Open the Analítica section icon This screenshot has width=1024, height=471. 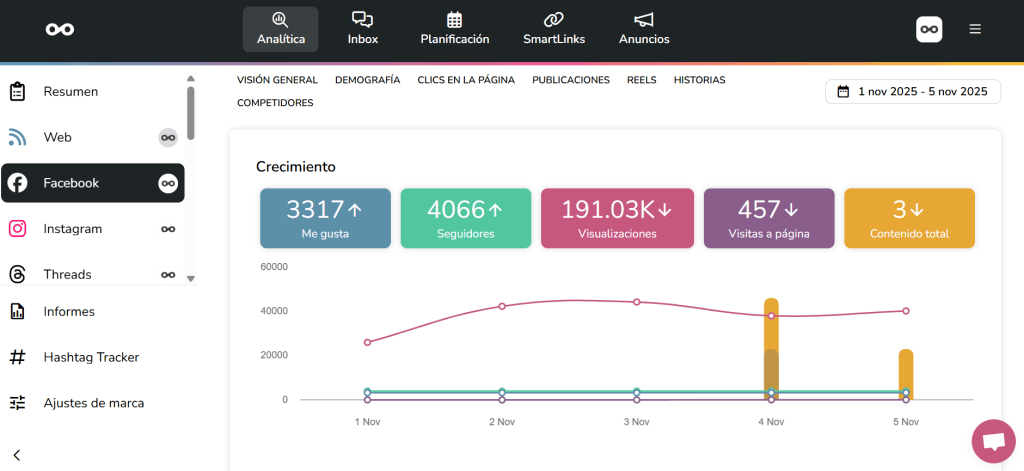[280, 20]
